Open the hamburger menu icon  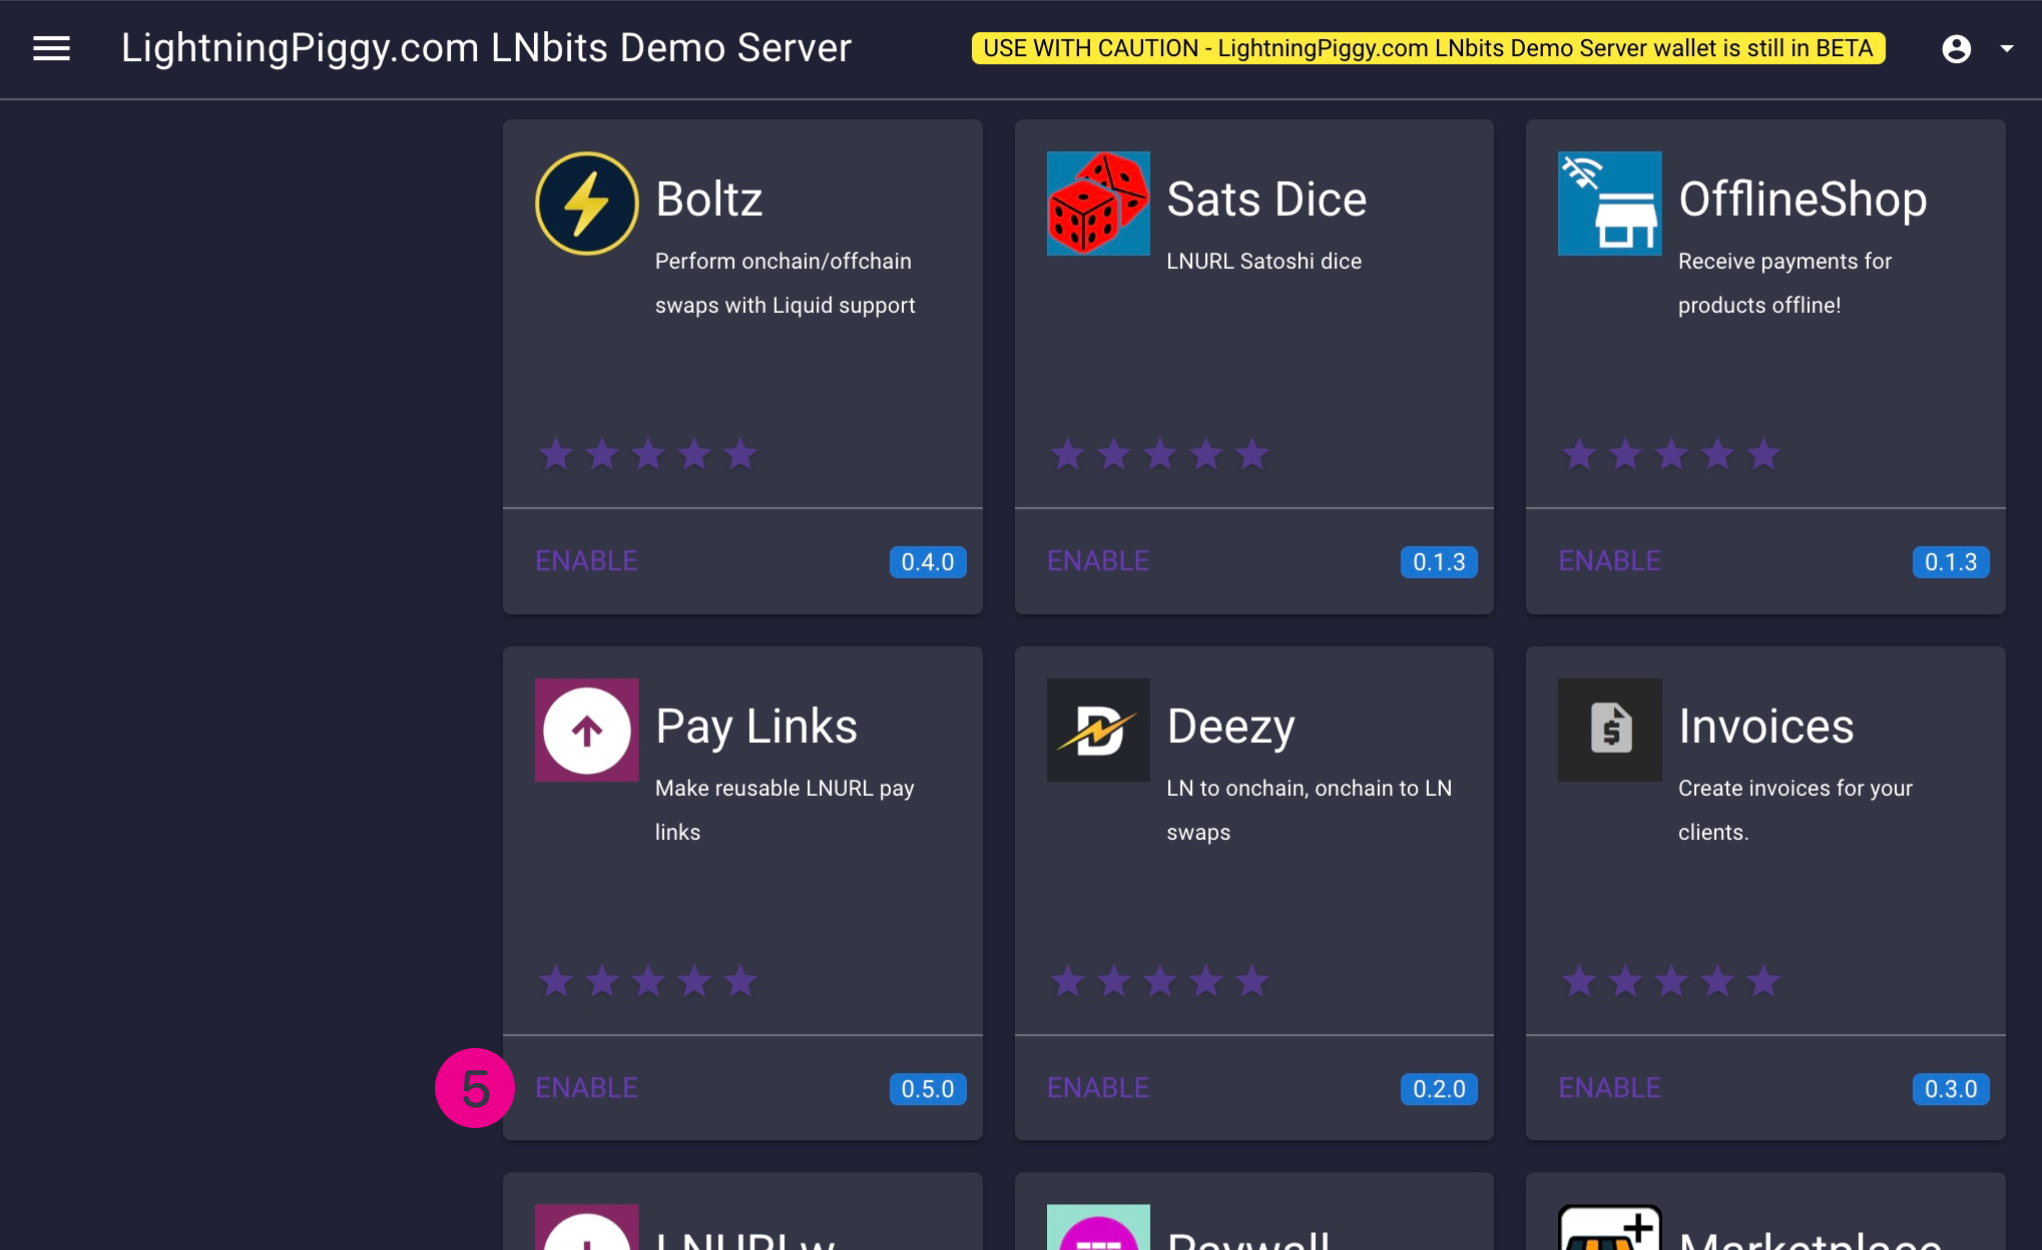point(51,48)
